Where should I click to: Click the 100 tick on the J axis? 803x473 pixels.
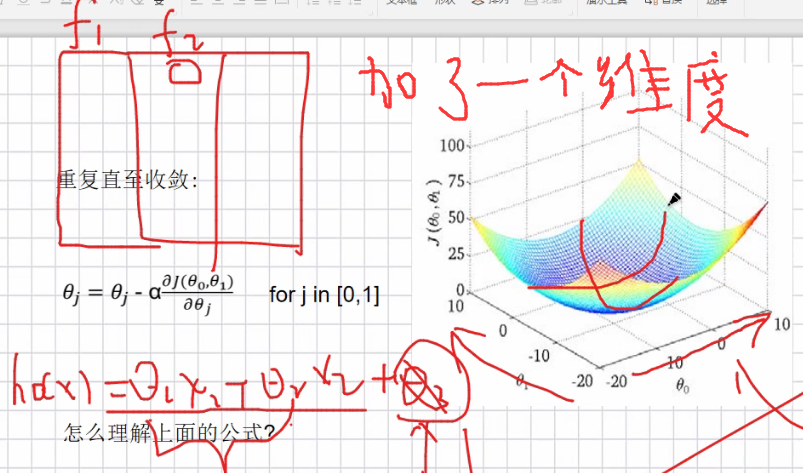452,145
